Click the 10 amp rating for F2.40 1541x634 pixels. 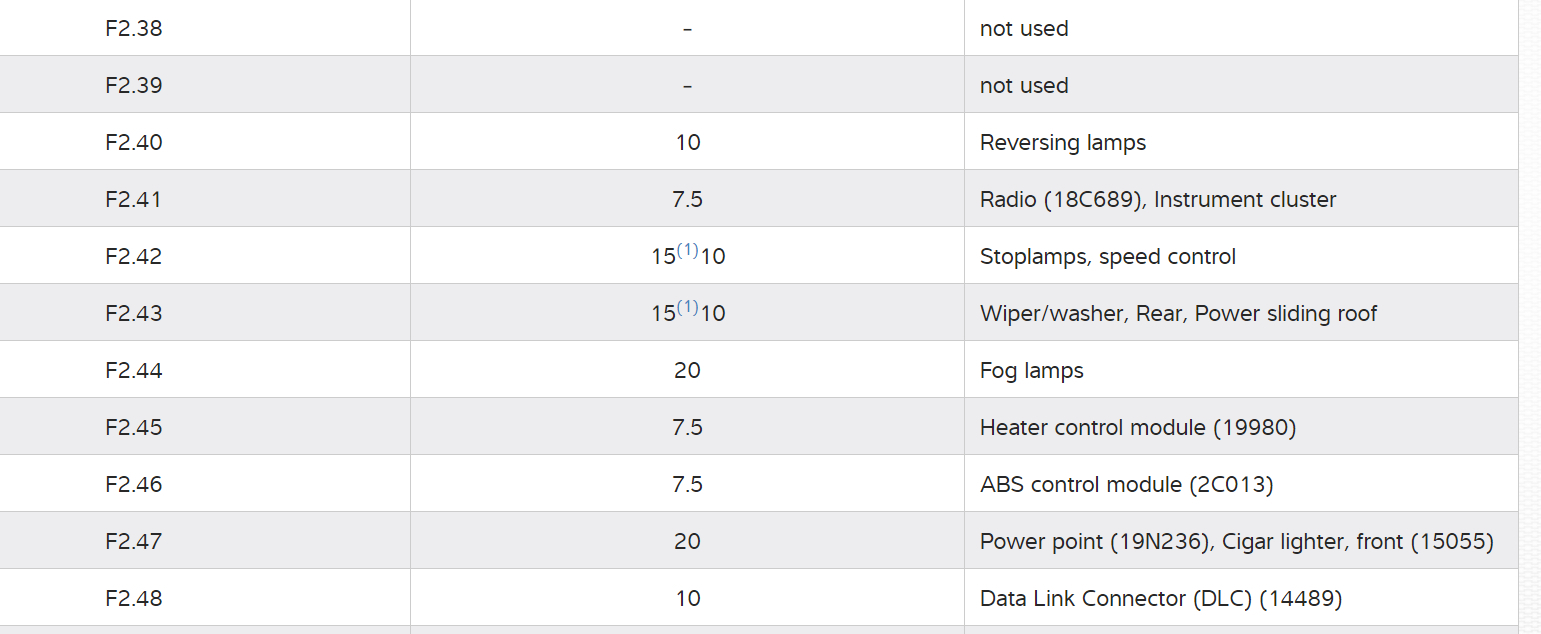pos(687,142)
